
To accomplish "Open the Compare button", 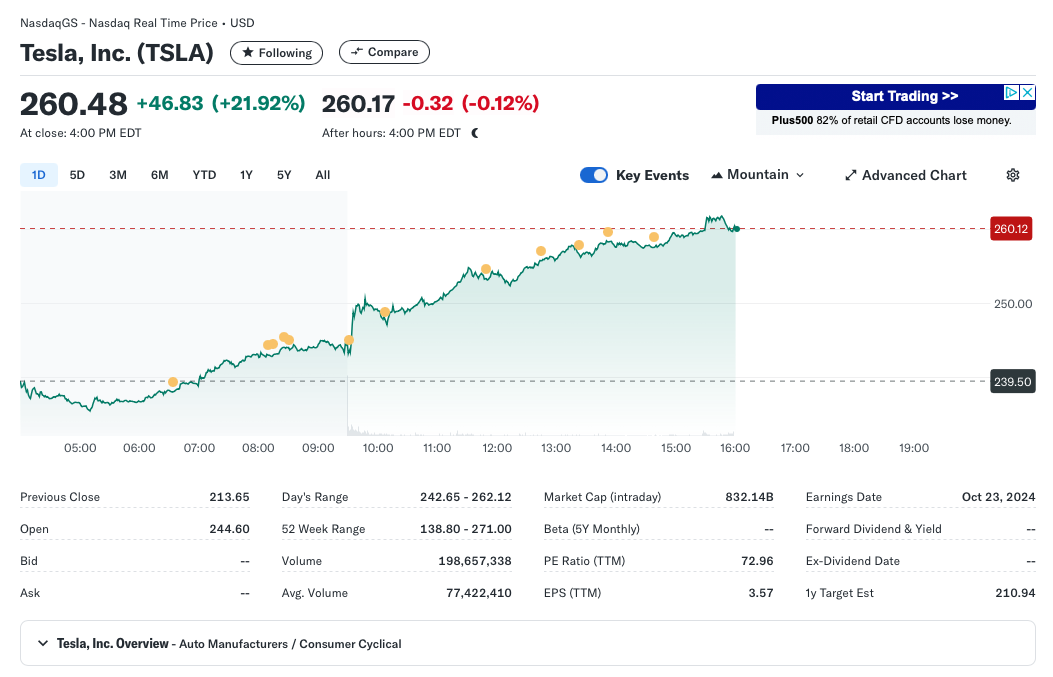I will tap(384, 52).
